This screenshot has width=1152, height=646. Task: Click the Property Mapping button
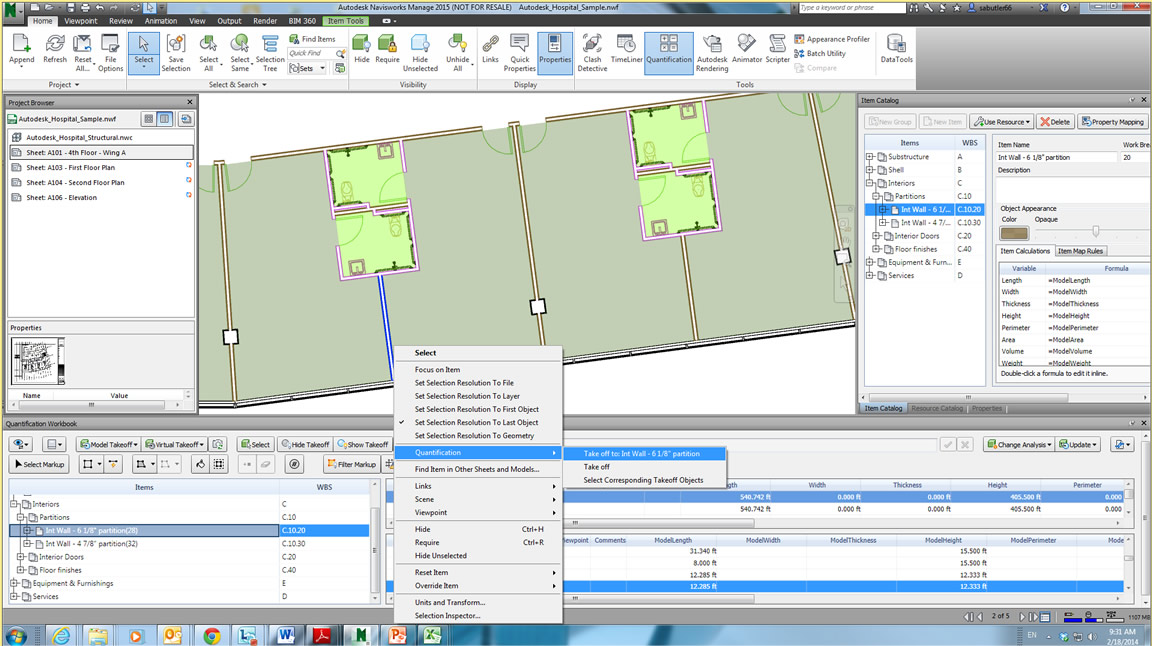point(1112,122)
